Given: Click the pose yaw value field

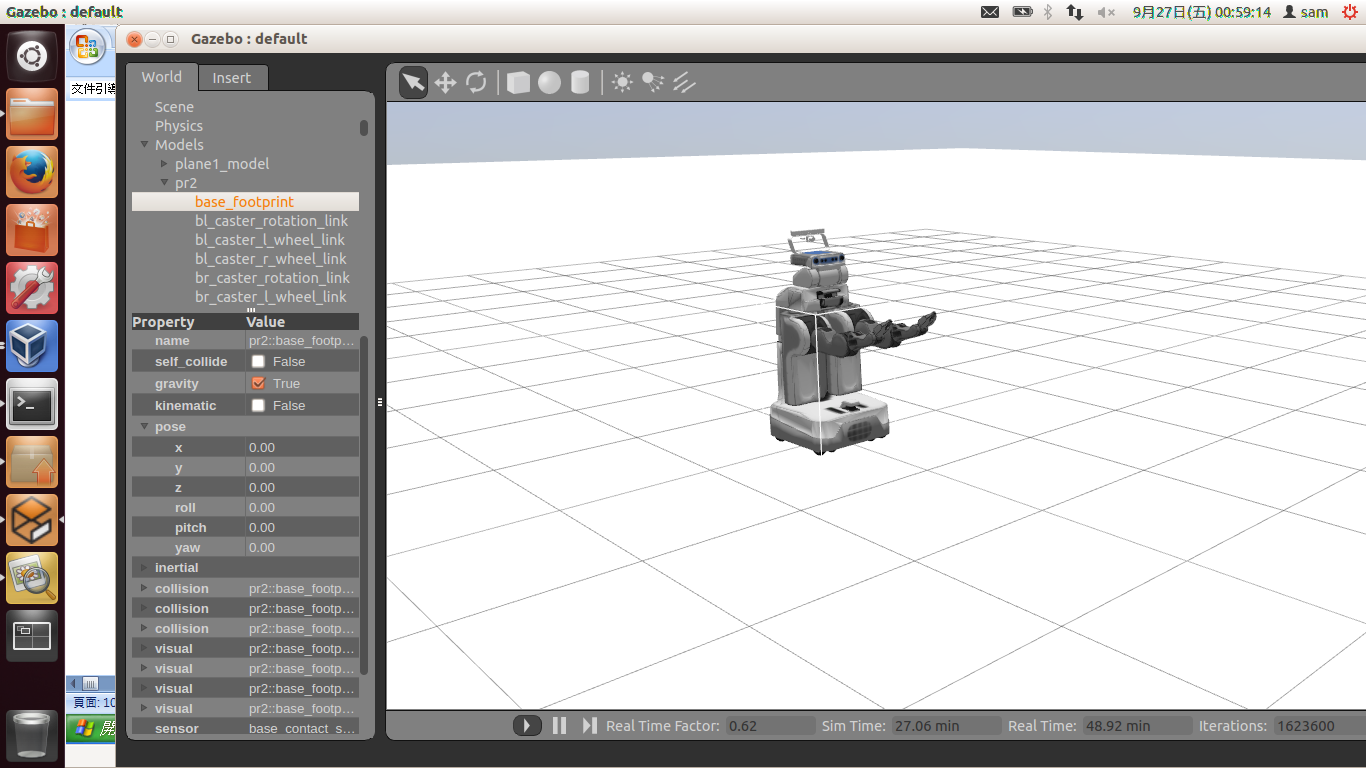Looking at the screenshot, I should tap(302, 547).
